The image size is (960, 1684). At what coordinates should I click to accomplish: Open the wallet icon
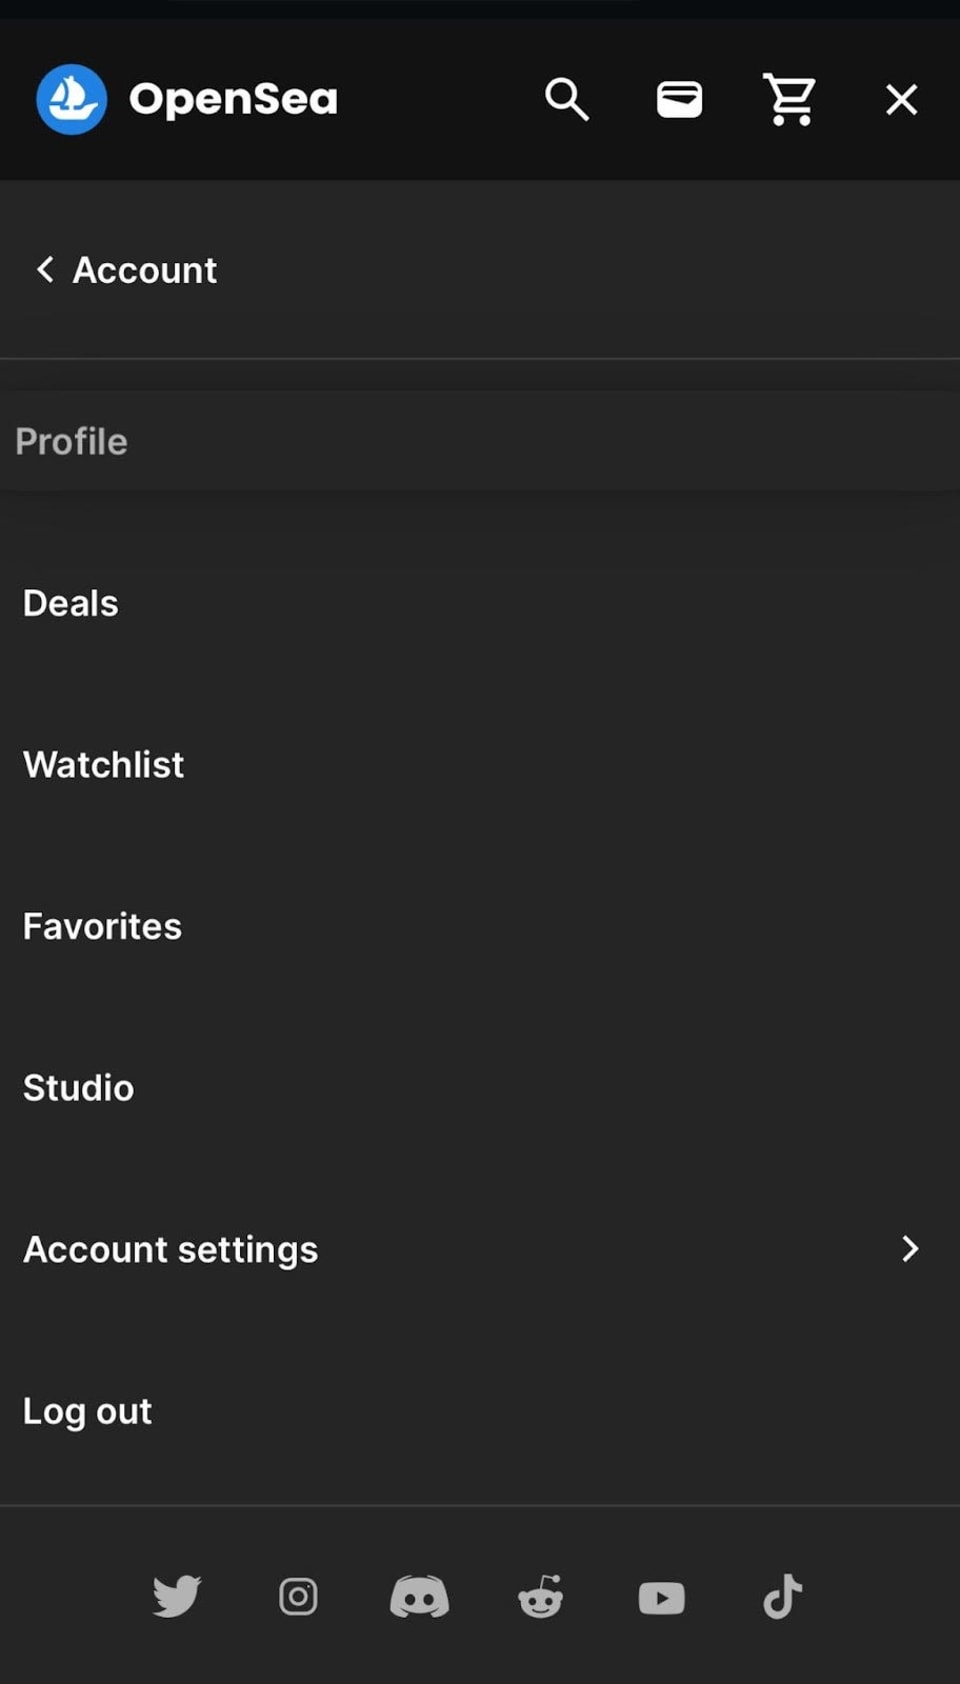679,99
